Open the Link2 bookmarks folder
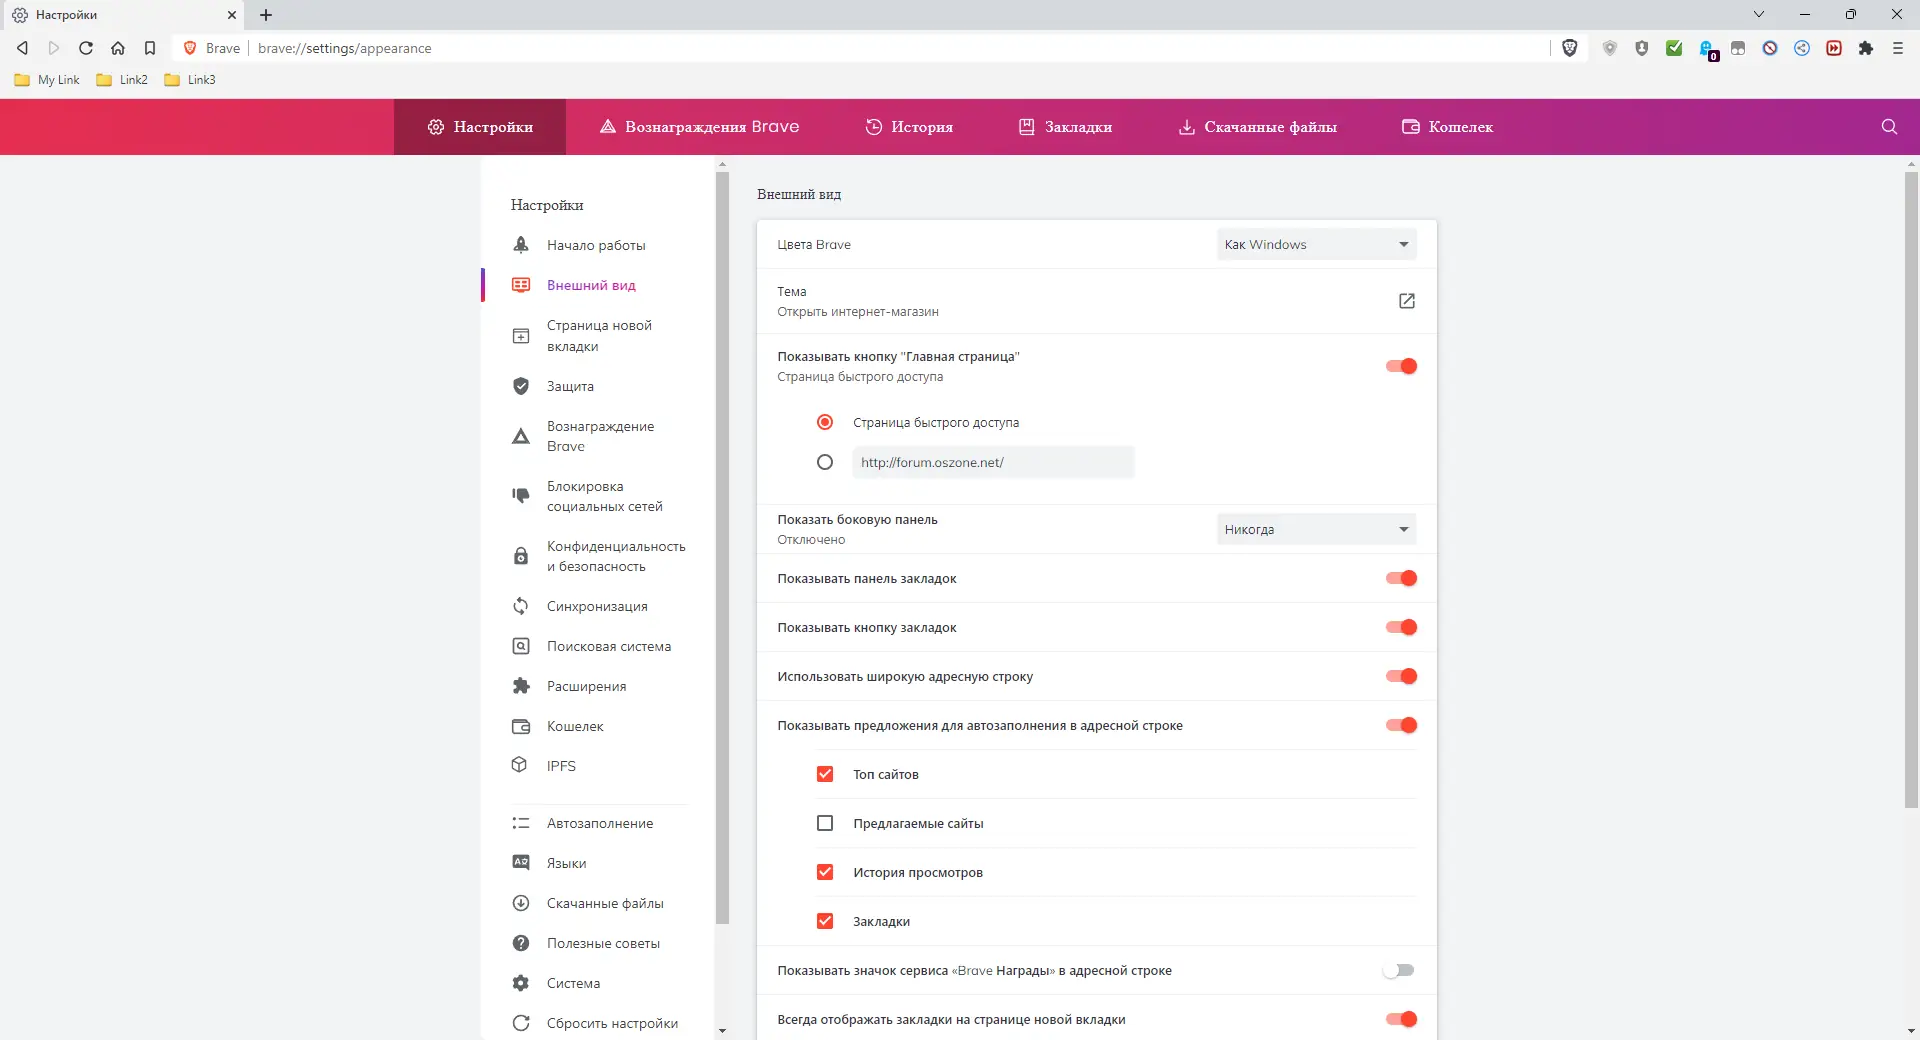Image resolution: width=1920 pixels, height=1040 pixels. pyautogui.click(x=122, y=80)
